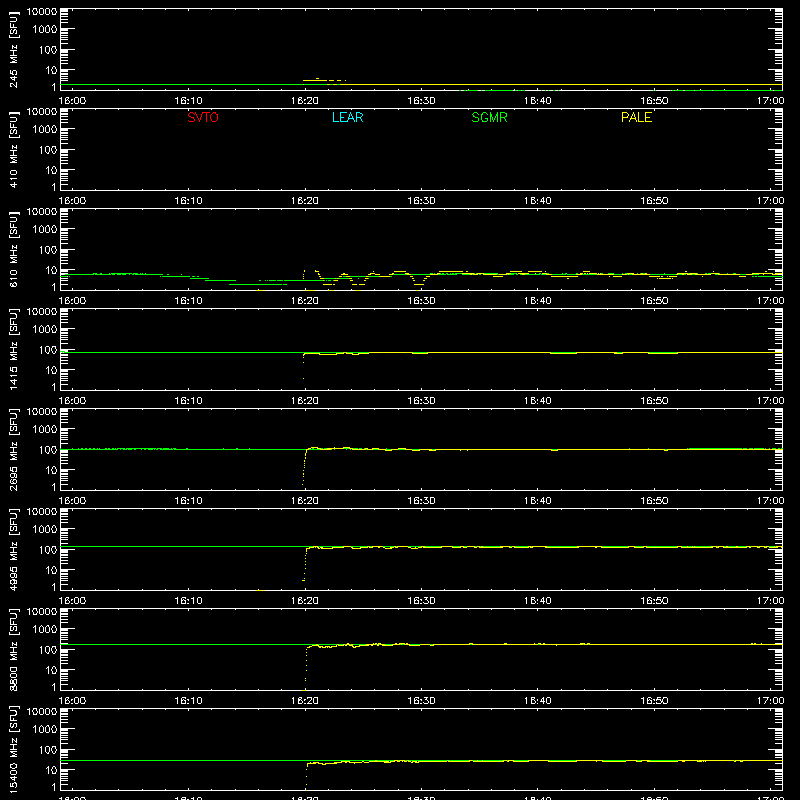Click the 16:10 tick label under 1415 MHz panel

tap(188, 401)
